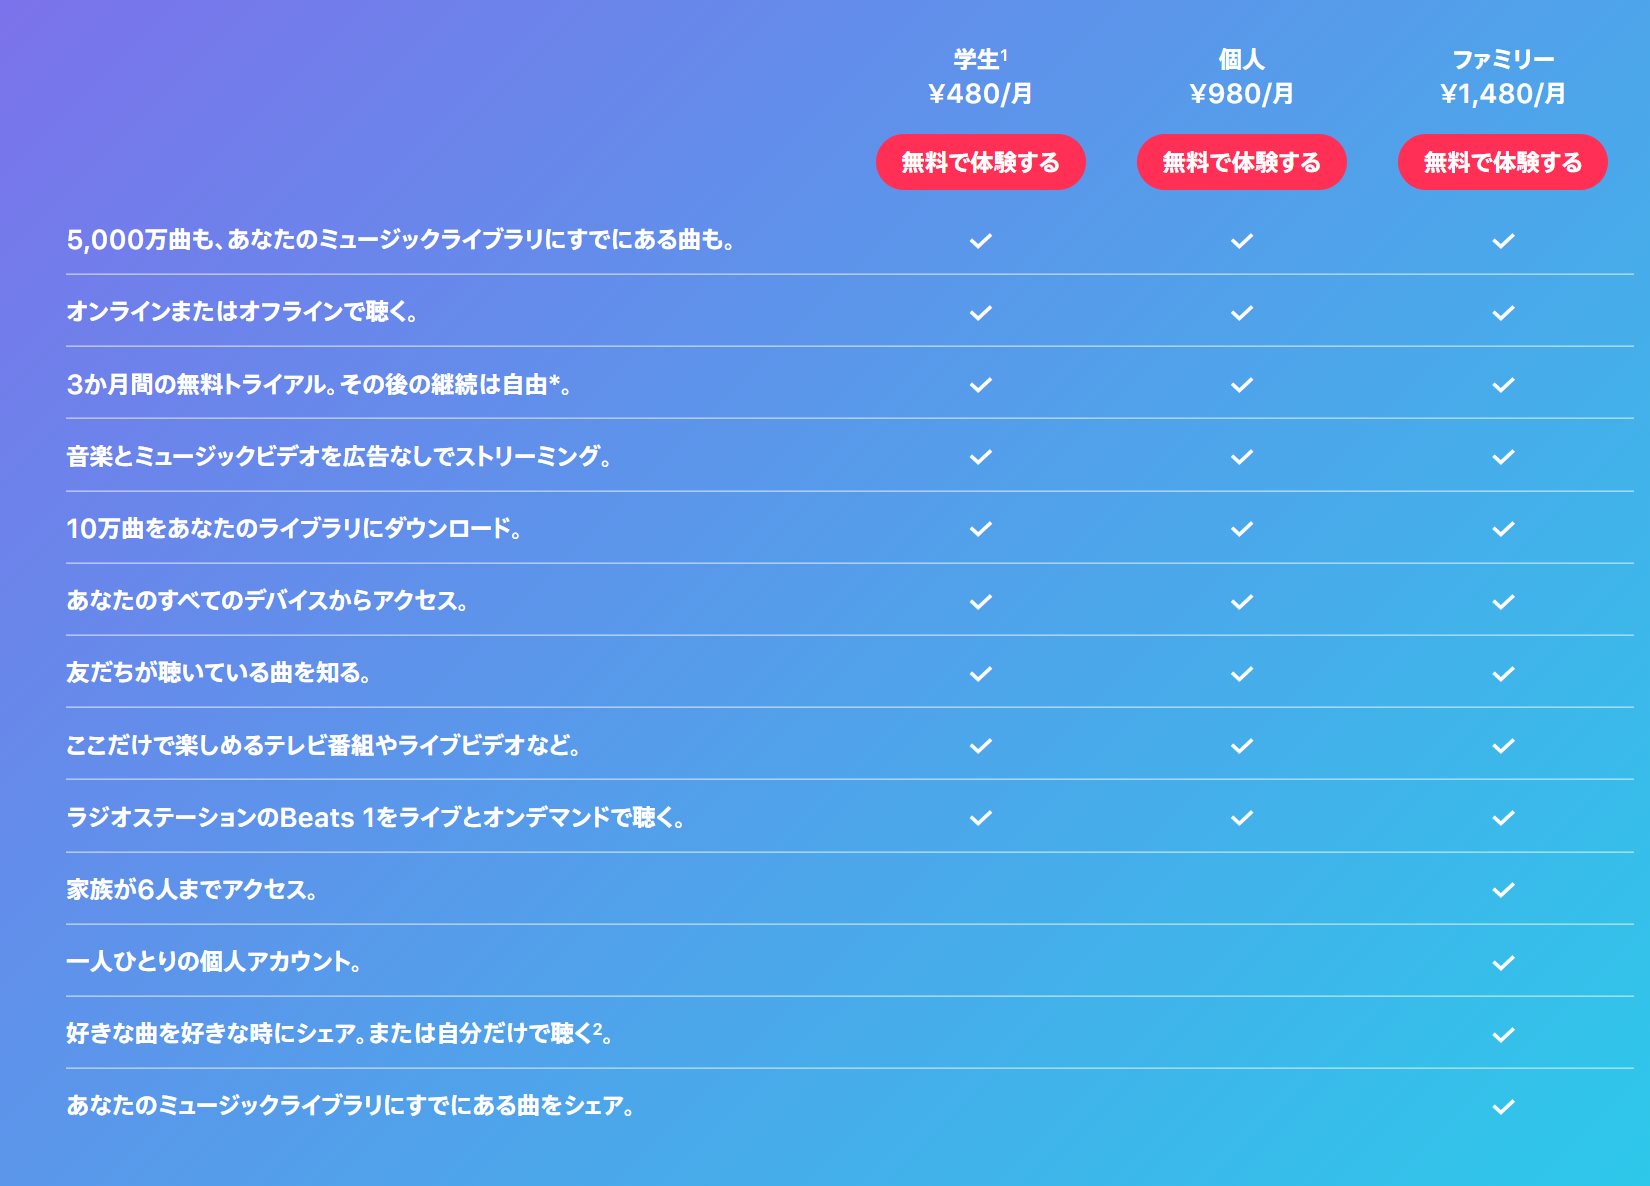Select the 個人 ¥980/月 plan heading
The image size is (1650, 1186).
click(1241, 77)
